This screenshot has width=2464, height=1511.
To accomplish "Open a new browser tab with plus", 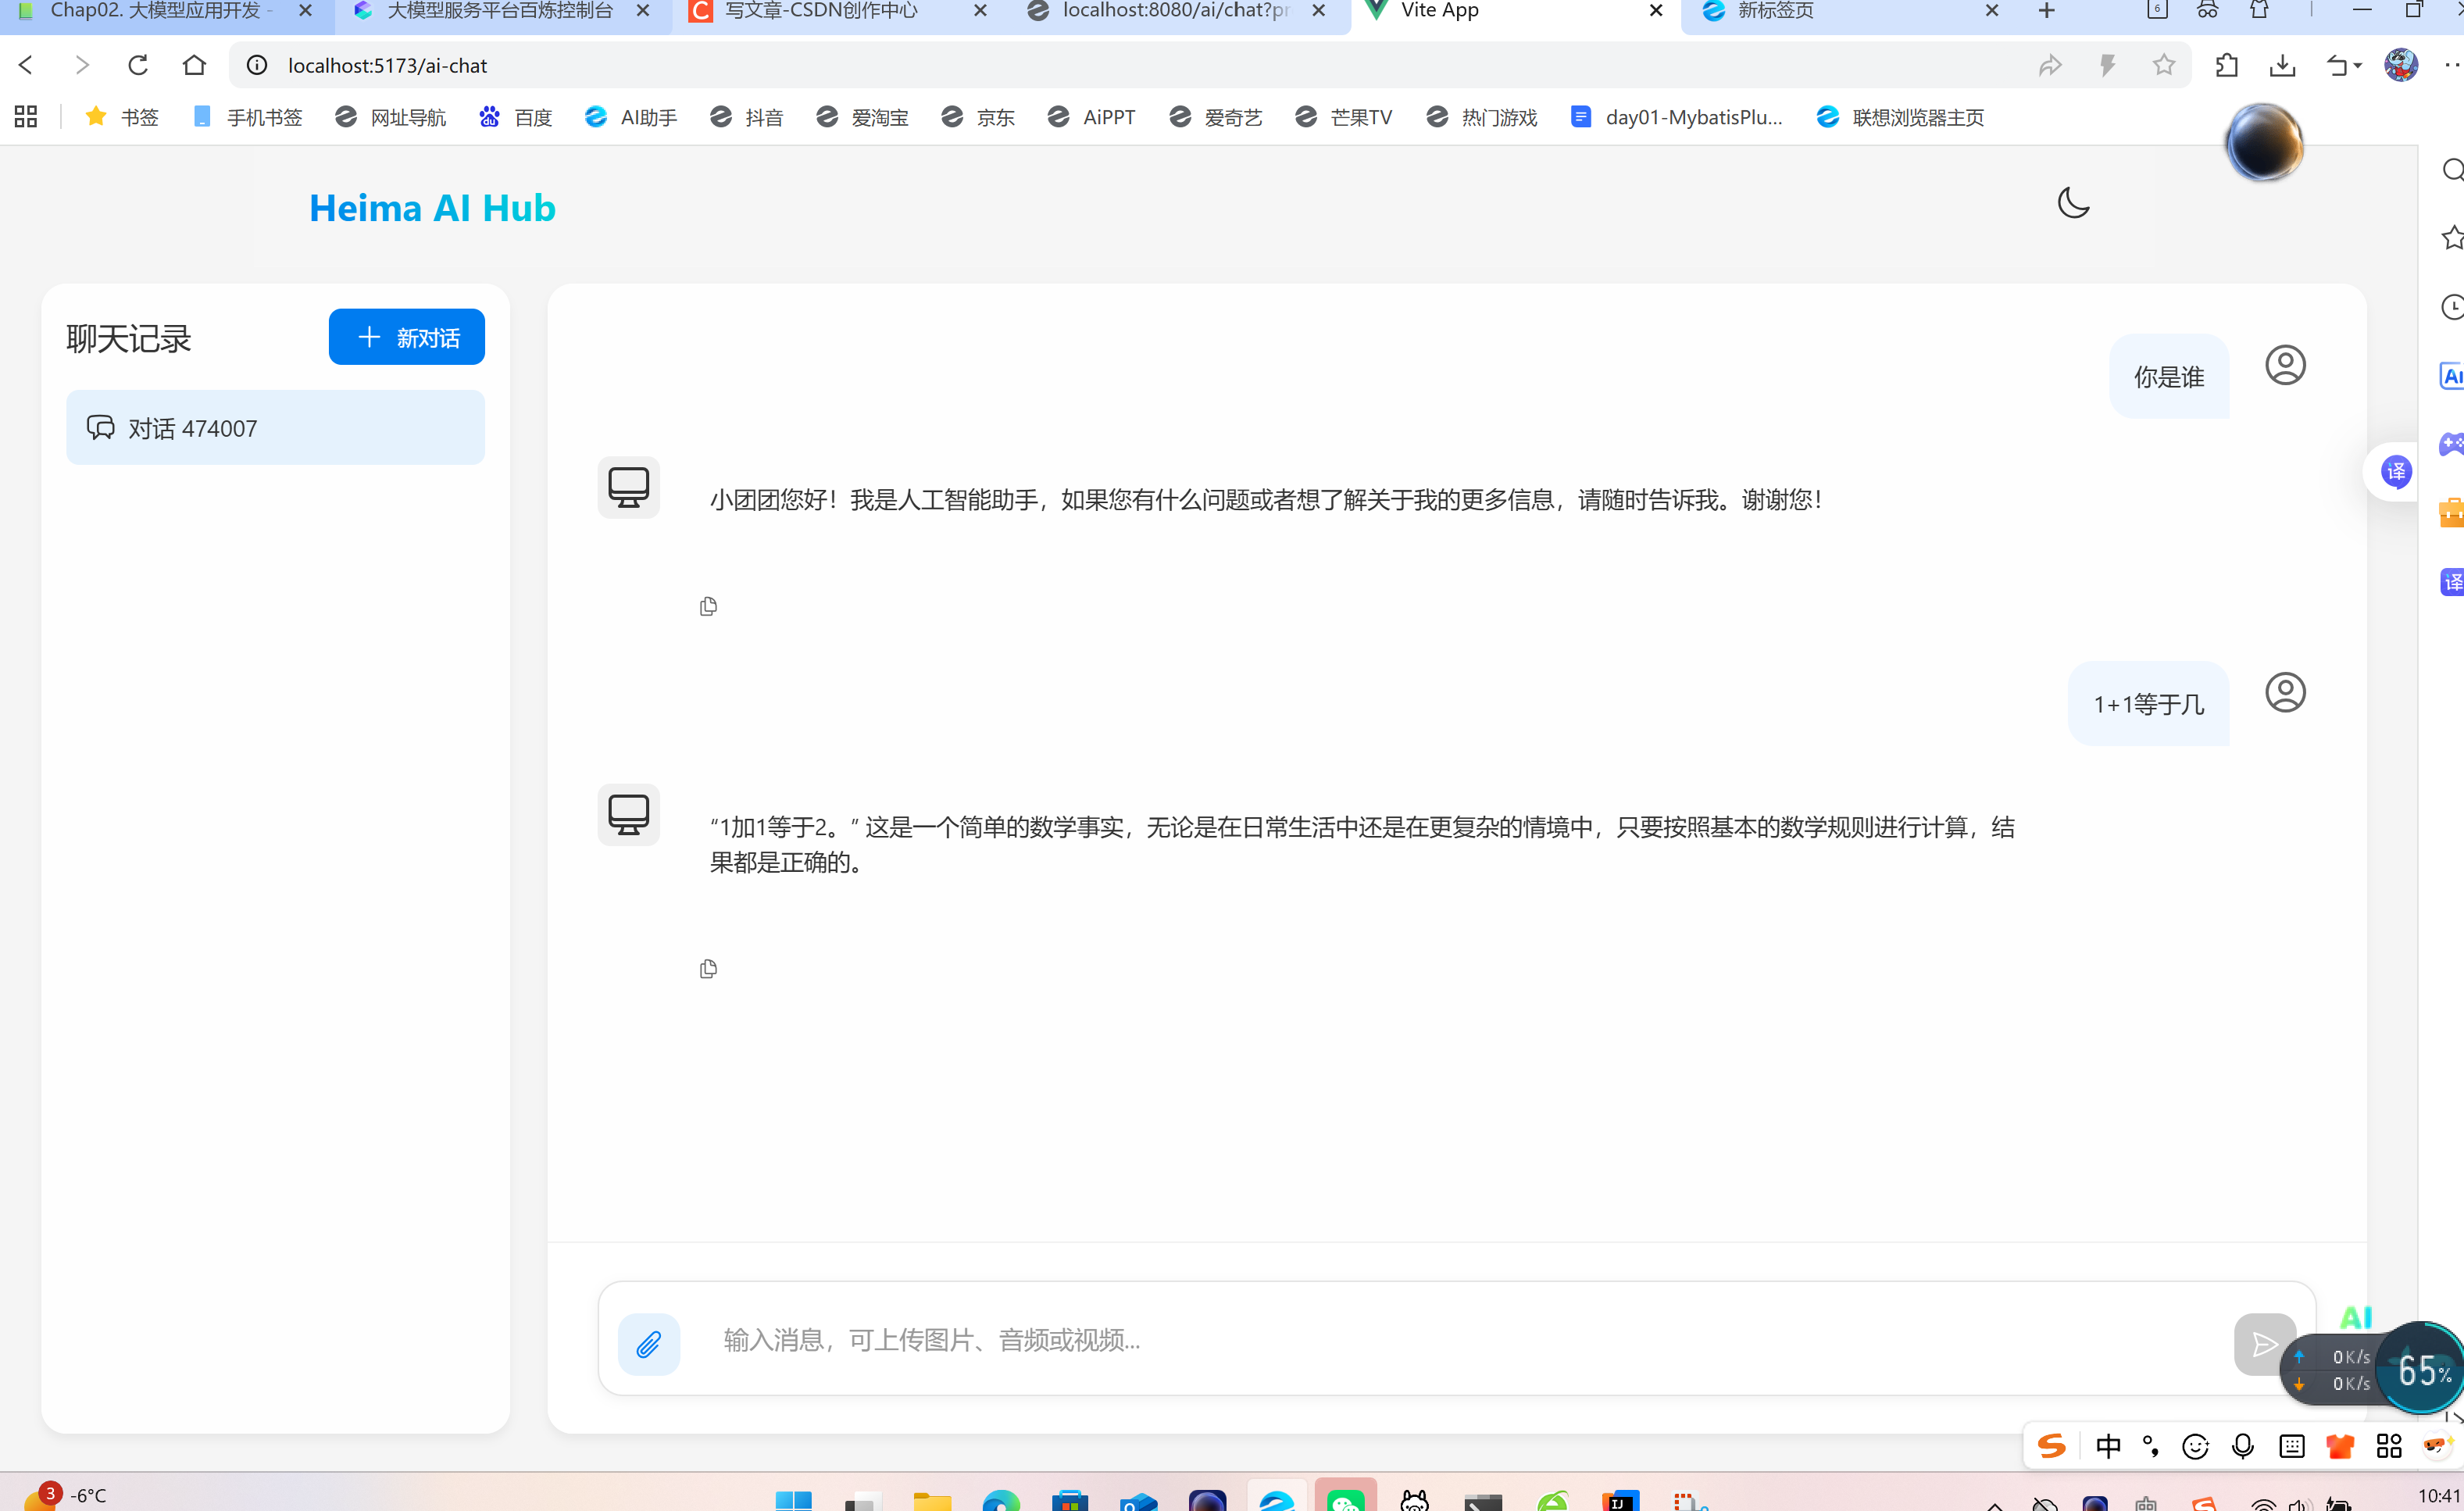I will click(x=2046, y=11).
